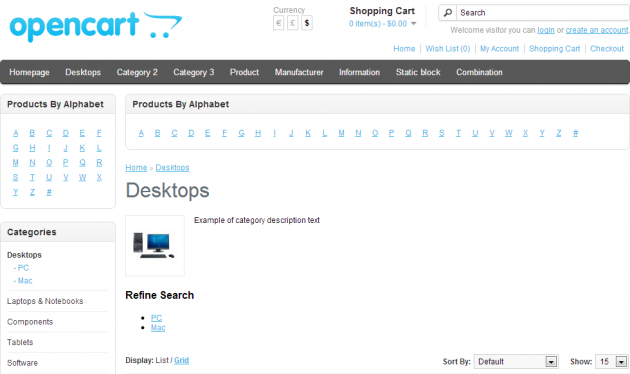The height and width of the screenshot is (374, 630).
Task: Go to Home in top links
Action: tap(404, 49)
